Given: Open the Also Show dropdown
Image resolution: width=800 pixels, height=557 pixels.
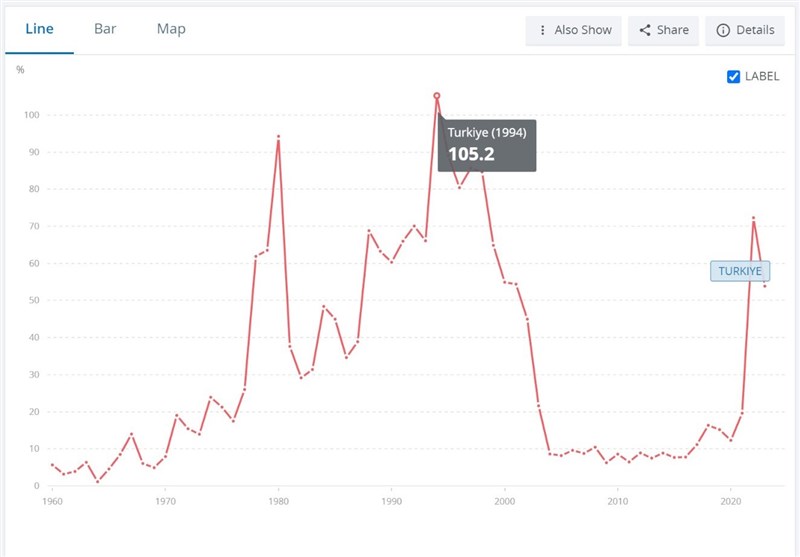Looking at the screenshot, I should tap(573, 31).
